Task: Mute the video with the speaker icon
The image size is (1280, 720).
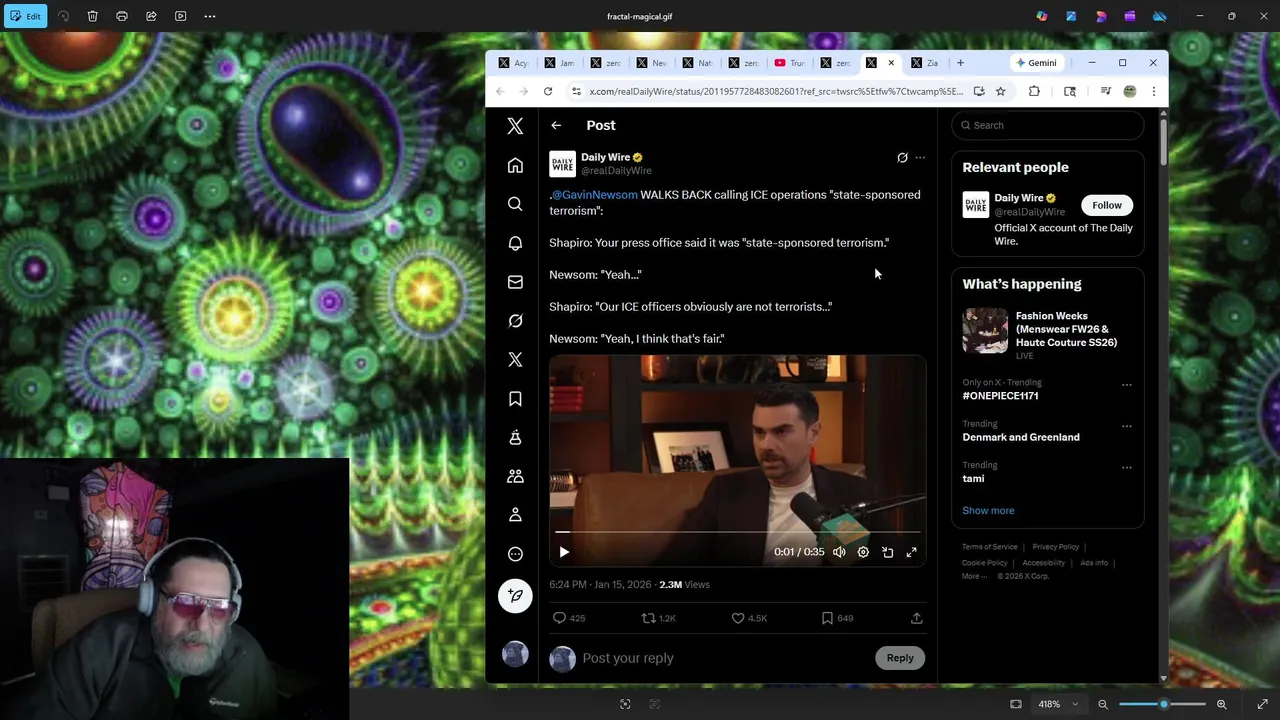Action: (839, 552)
